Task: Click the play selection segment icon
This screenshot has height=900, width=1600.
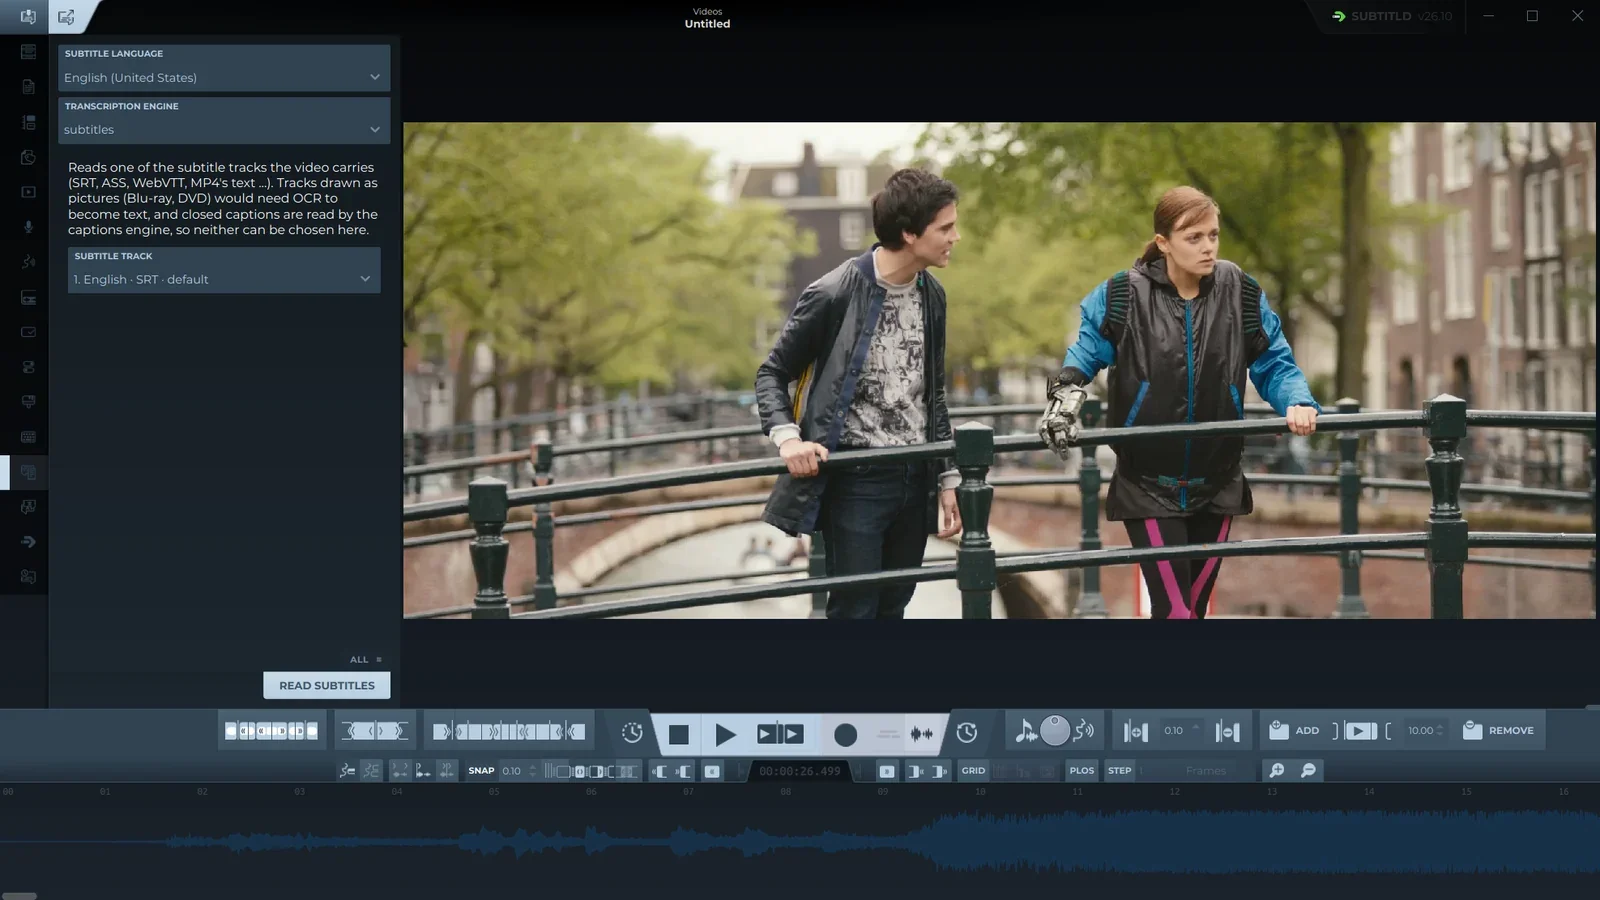Action: [x=780, y=735]
